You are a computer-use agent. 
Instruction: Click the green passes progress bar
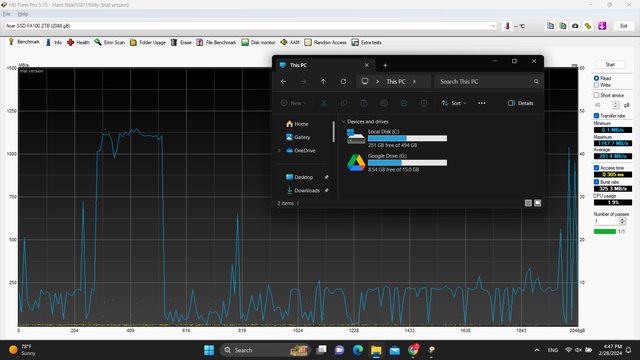(x=605, y=231)
